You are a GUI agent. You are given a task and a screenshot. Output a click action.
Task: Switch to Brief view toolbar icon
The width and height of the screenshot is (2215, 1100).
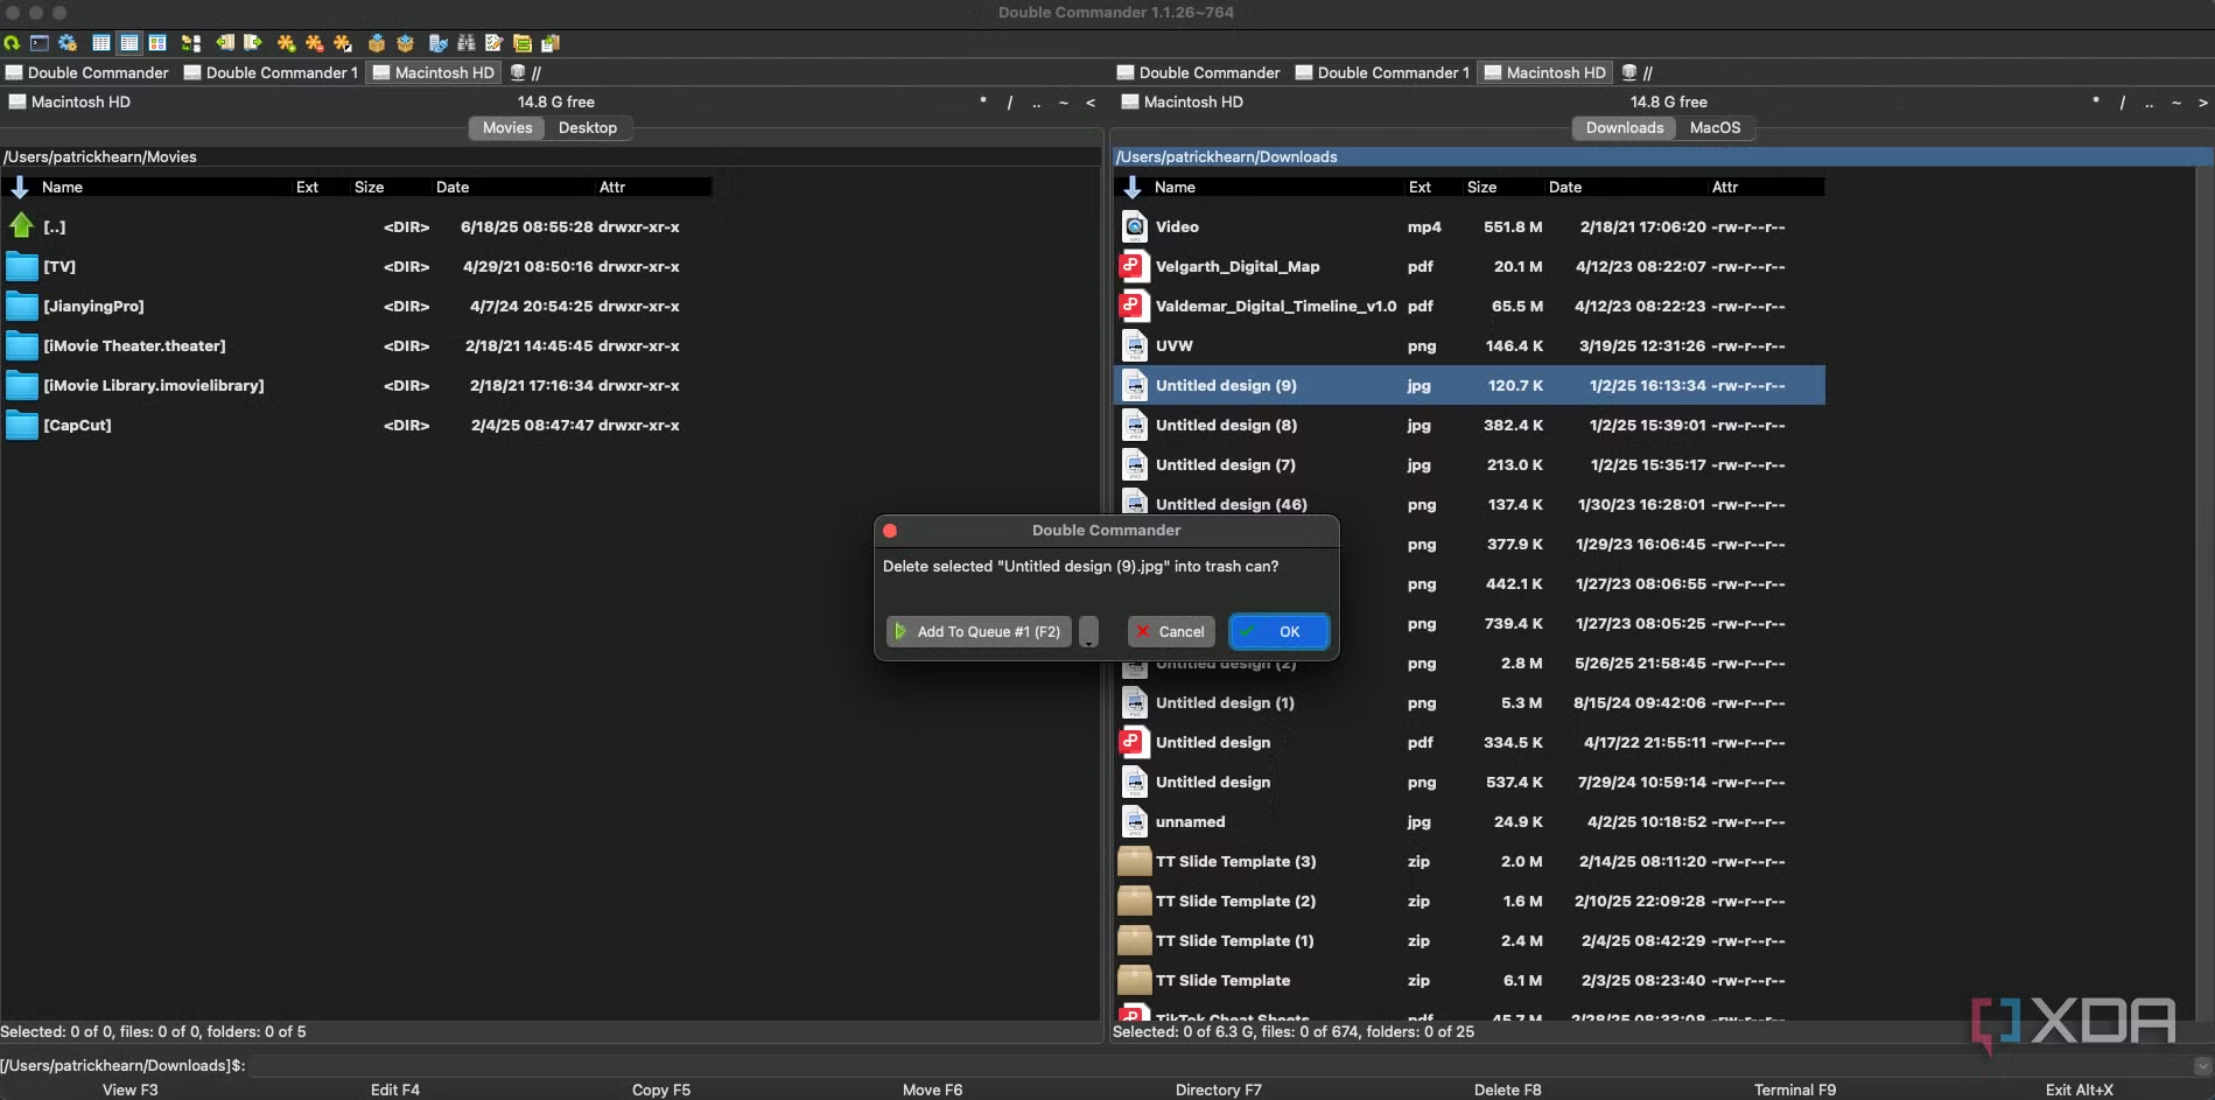point(101,43)
